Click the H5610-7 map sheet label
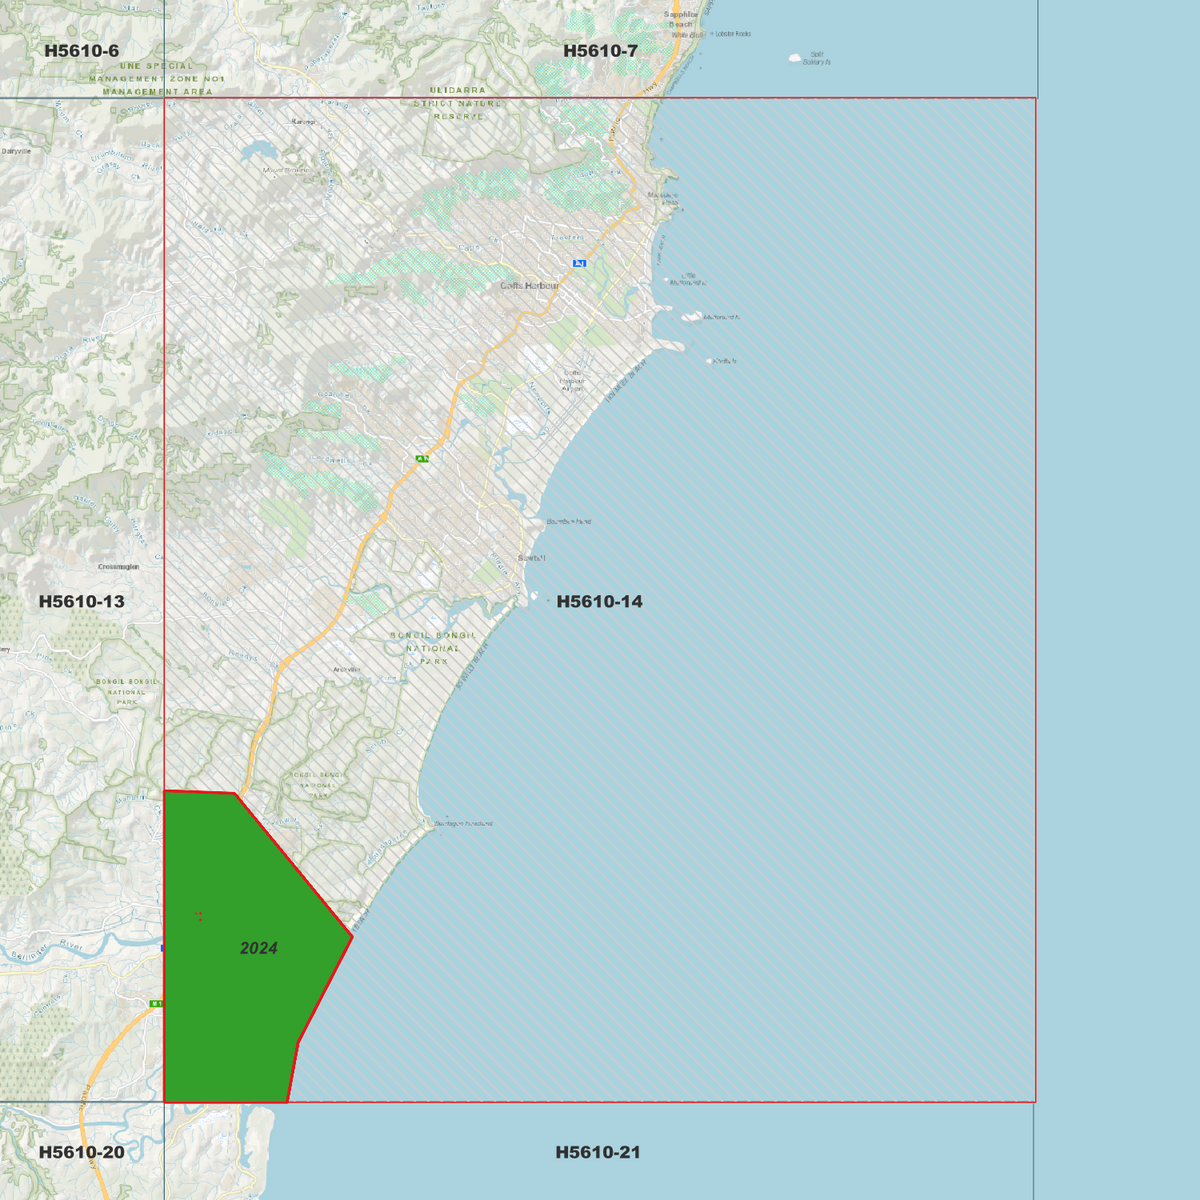 (x=600, y=51)
